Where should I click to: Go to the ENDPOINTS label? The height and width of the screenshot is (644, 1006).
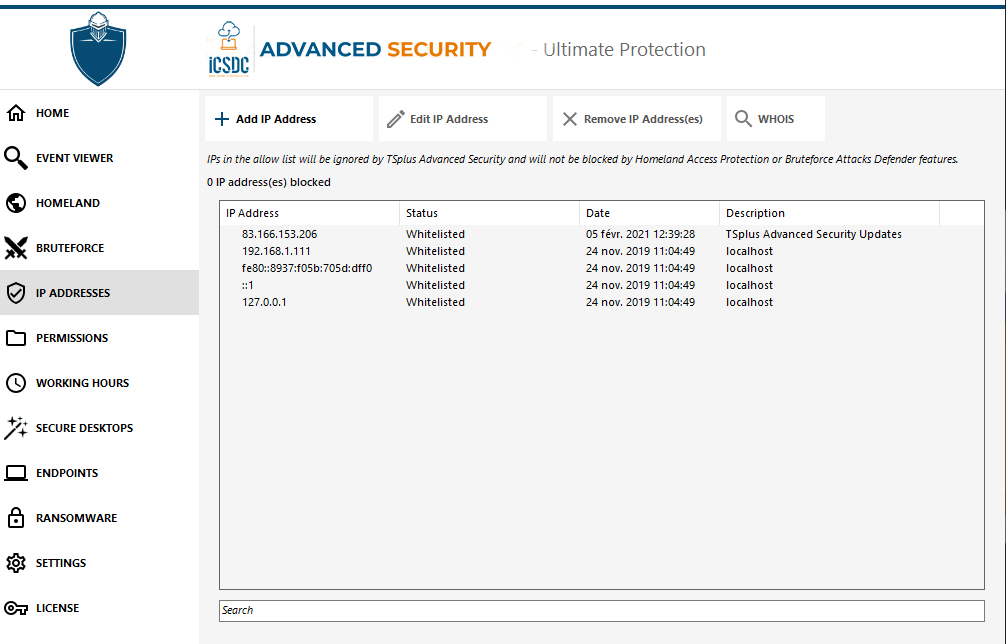[67, 473]
